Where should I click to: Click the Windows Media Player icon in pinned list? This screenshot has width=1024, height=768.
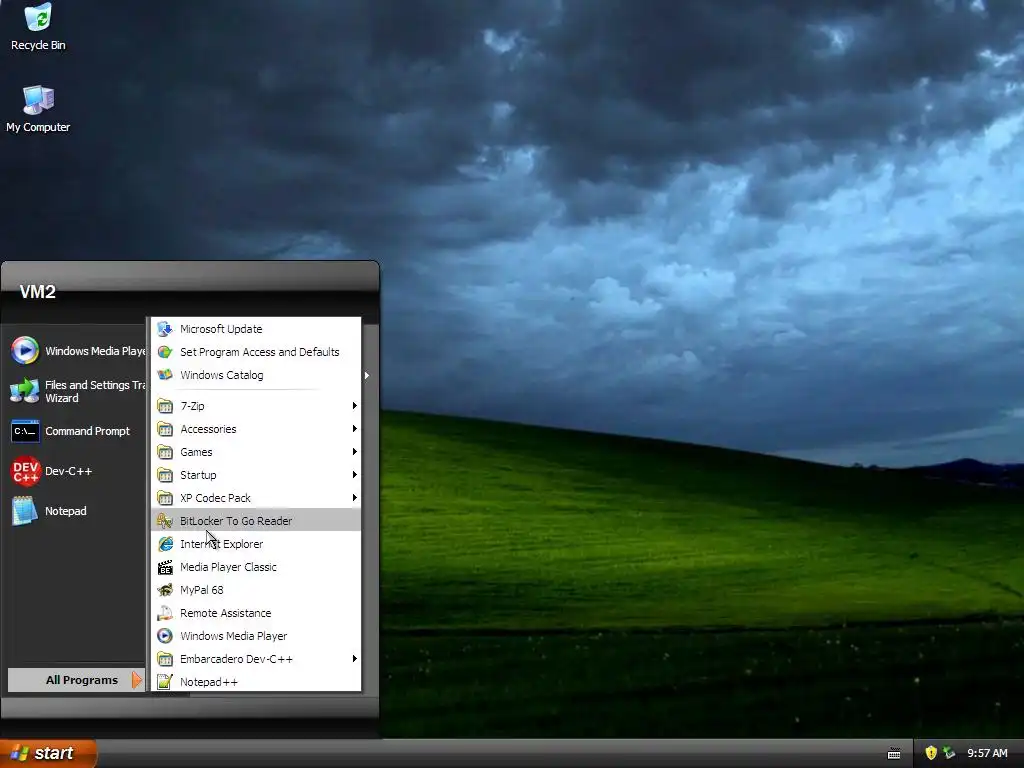pyautogui.click(x=25, y=351)
